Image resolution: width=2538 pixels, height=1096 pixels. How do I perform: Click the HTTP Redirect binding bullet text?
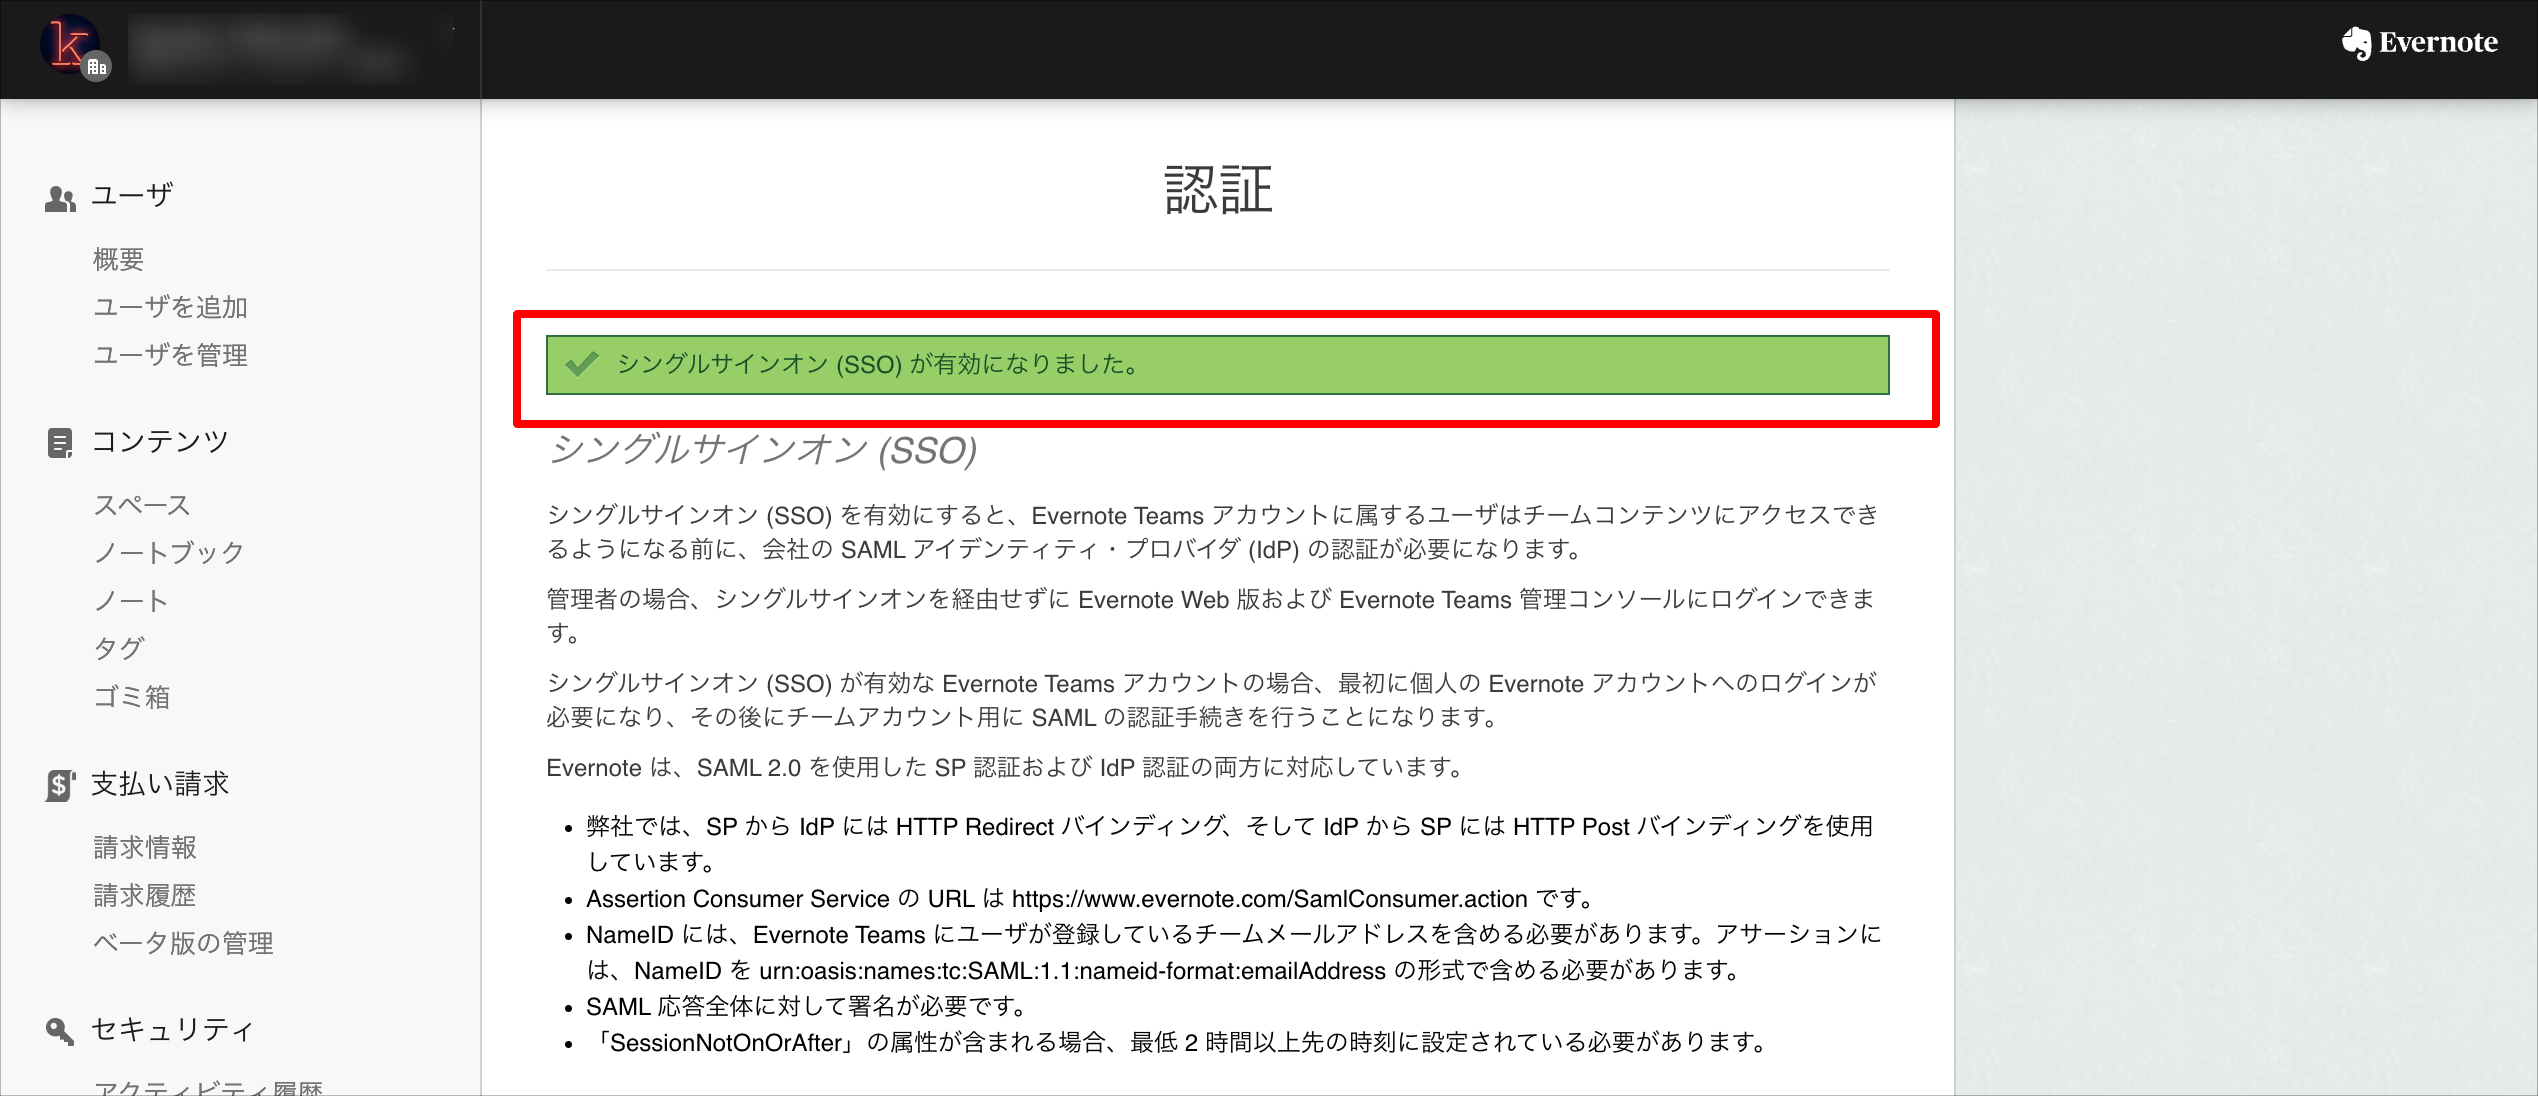point(1230,844)
